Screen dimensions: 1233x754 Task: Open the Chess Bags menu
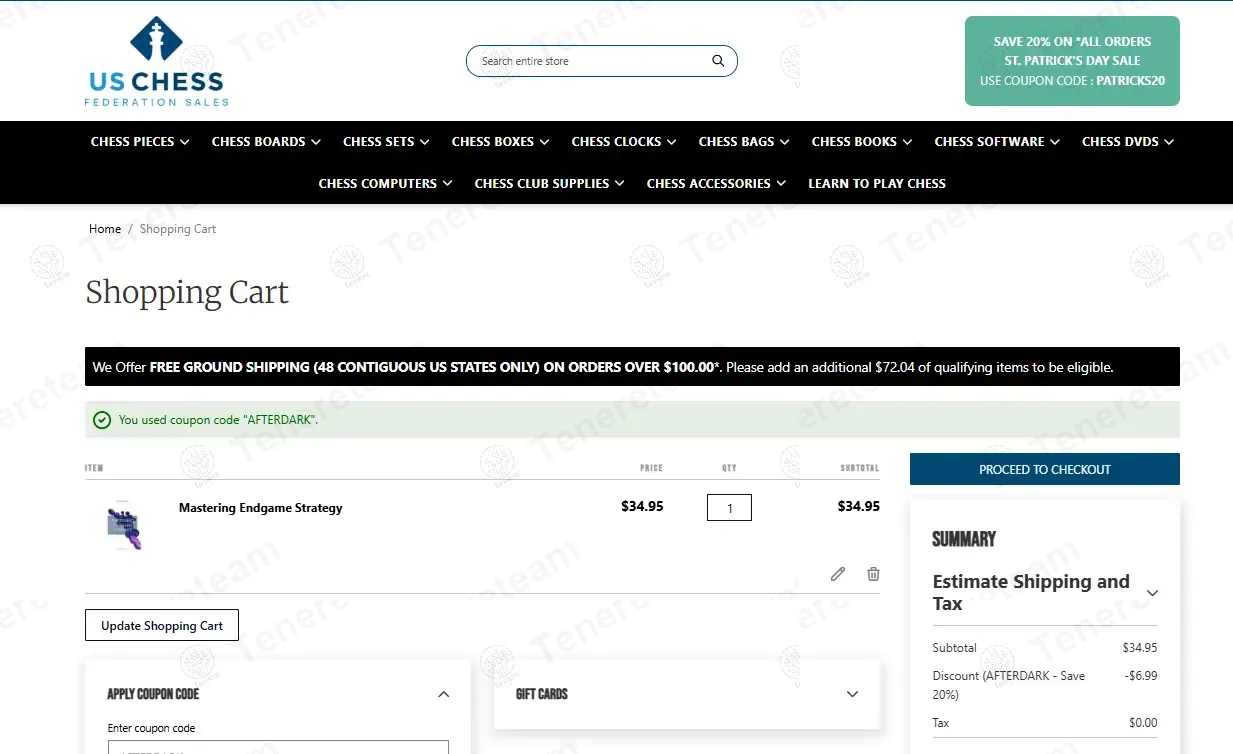point(744,142)
